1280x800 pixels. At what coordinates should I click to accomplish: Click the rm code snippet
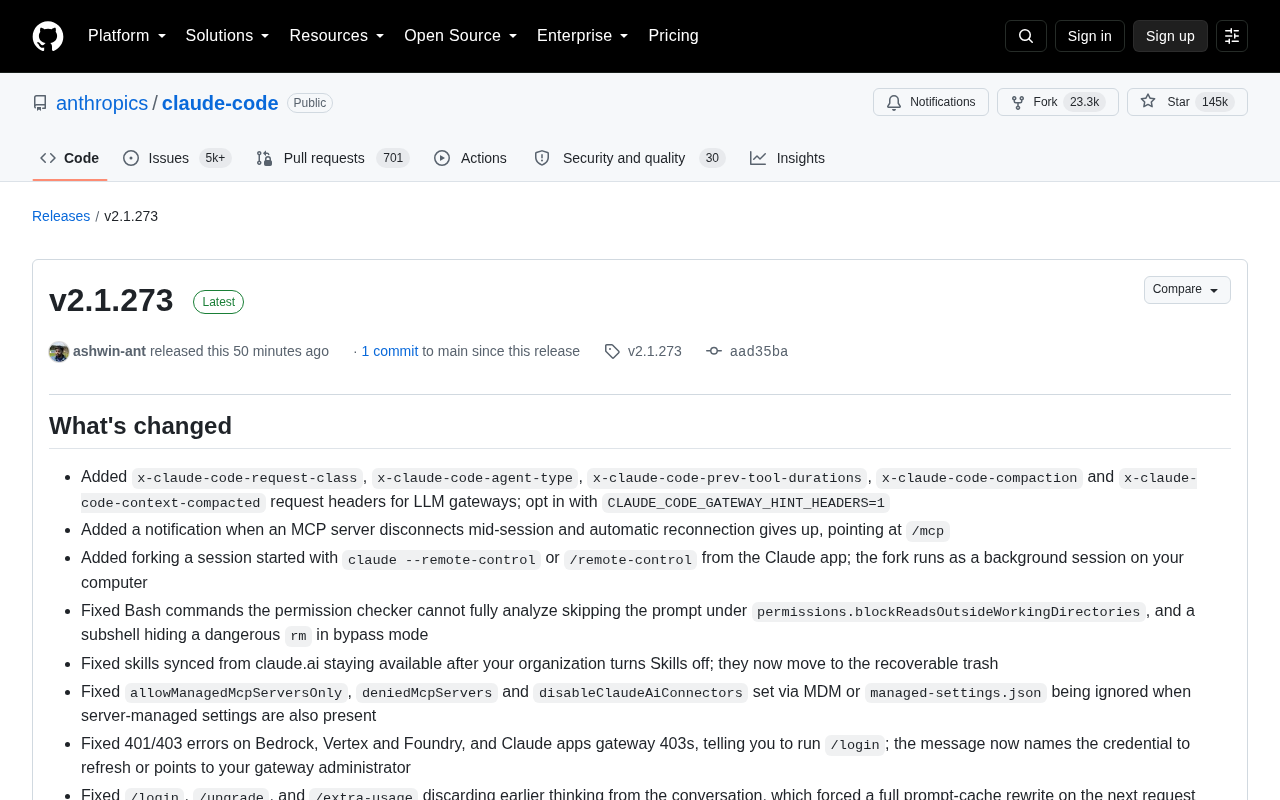pos(298,636)
